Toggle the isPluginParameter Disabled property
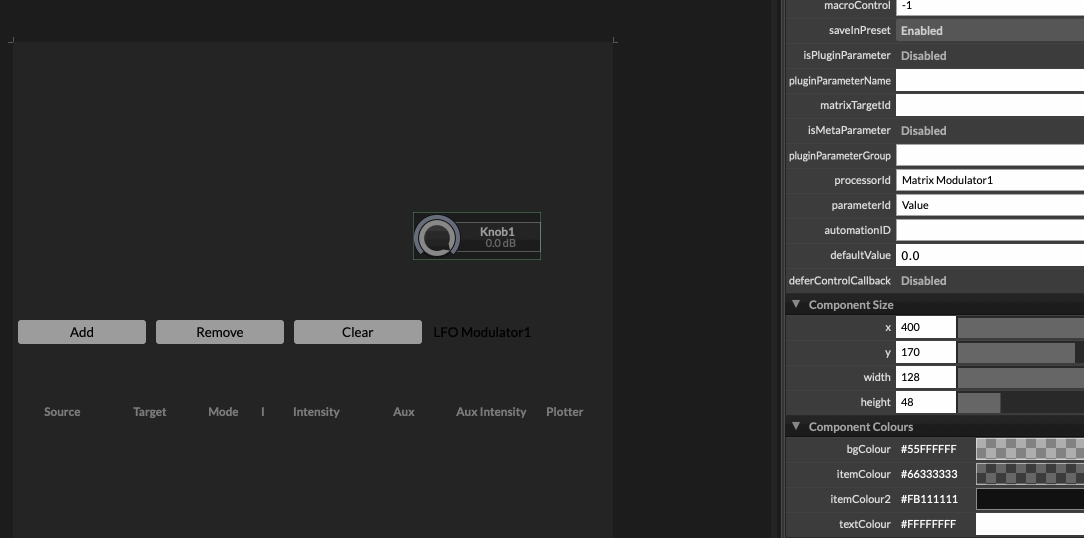The width and height of the screenshot is (1084, 538). pyautogui.click(x=989, y=56)
